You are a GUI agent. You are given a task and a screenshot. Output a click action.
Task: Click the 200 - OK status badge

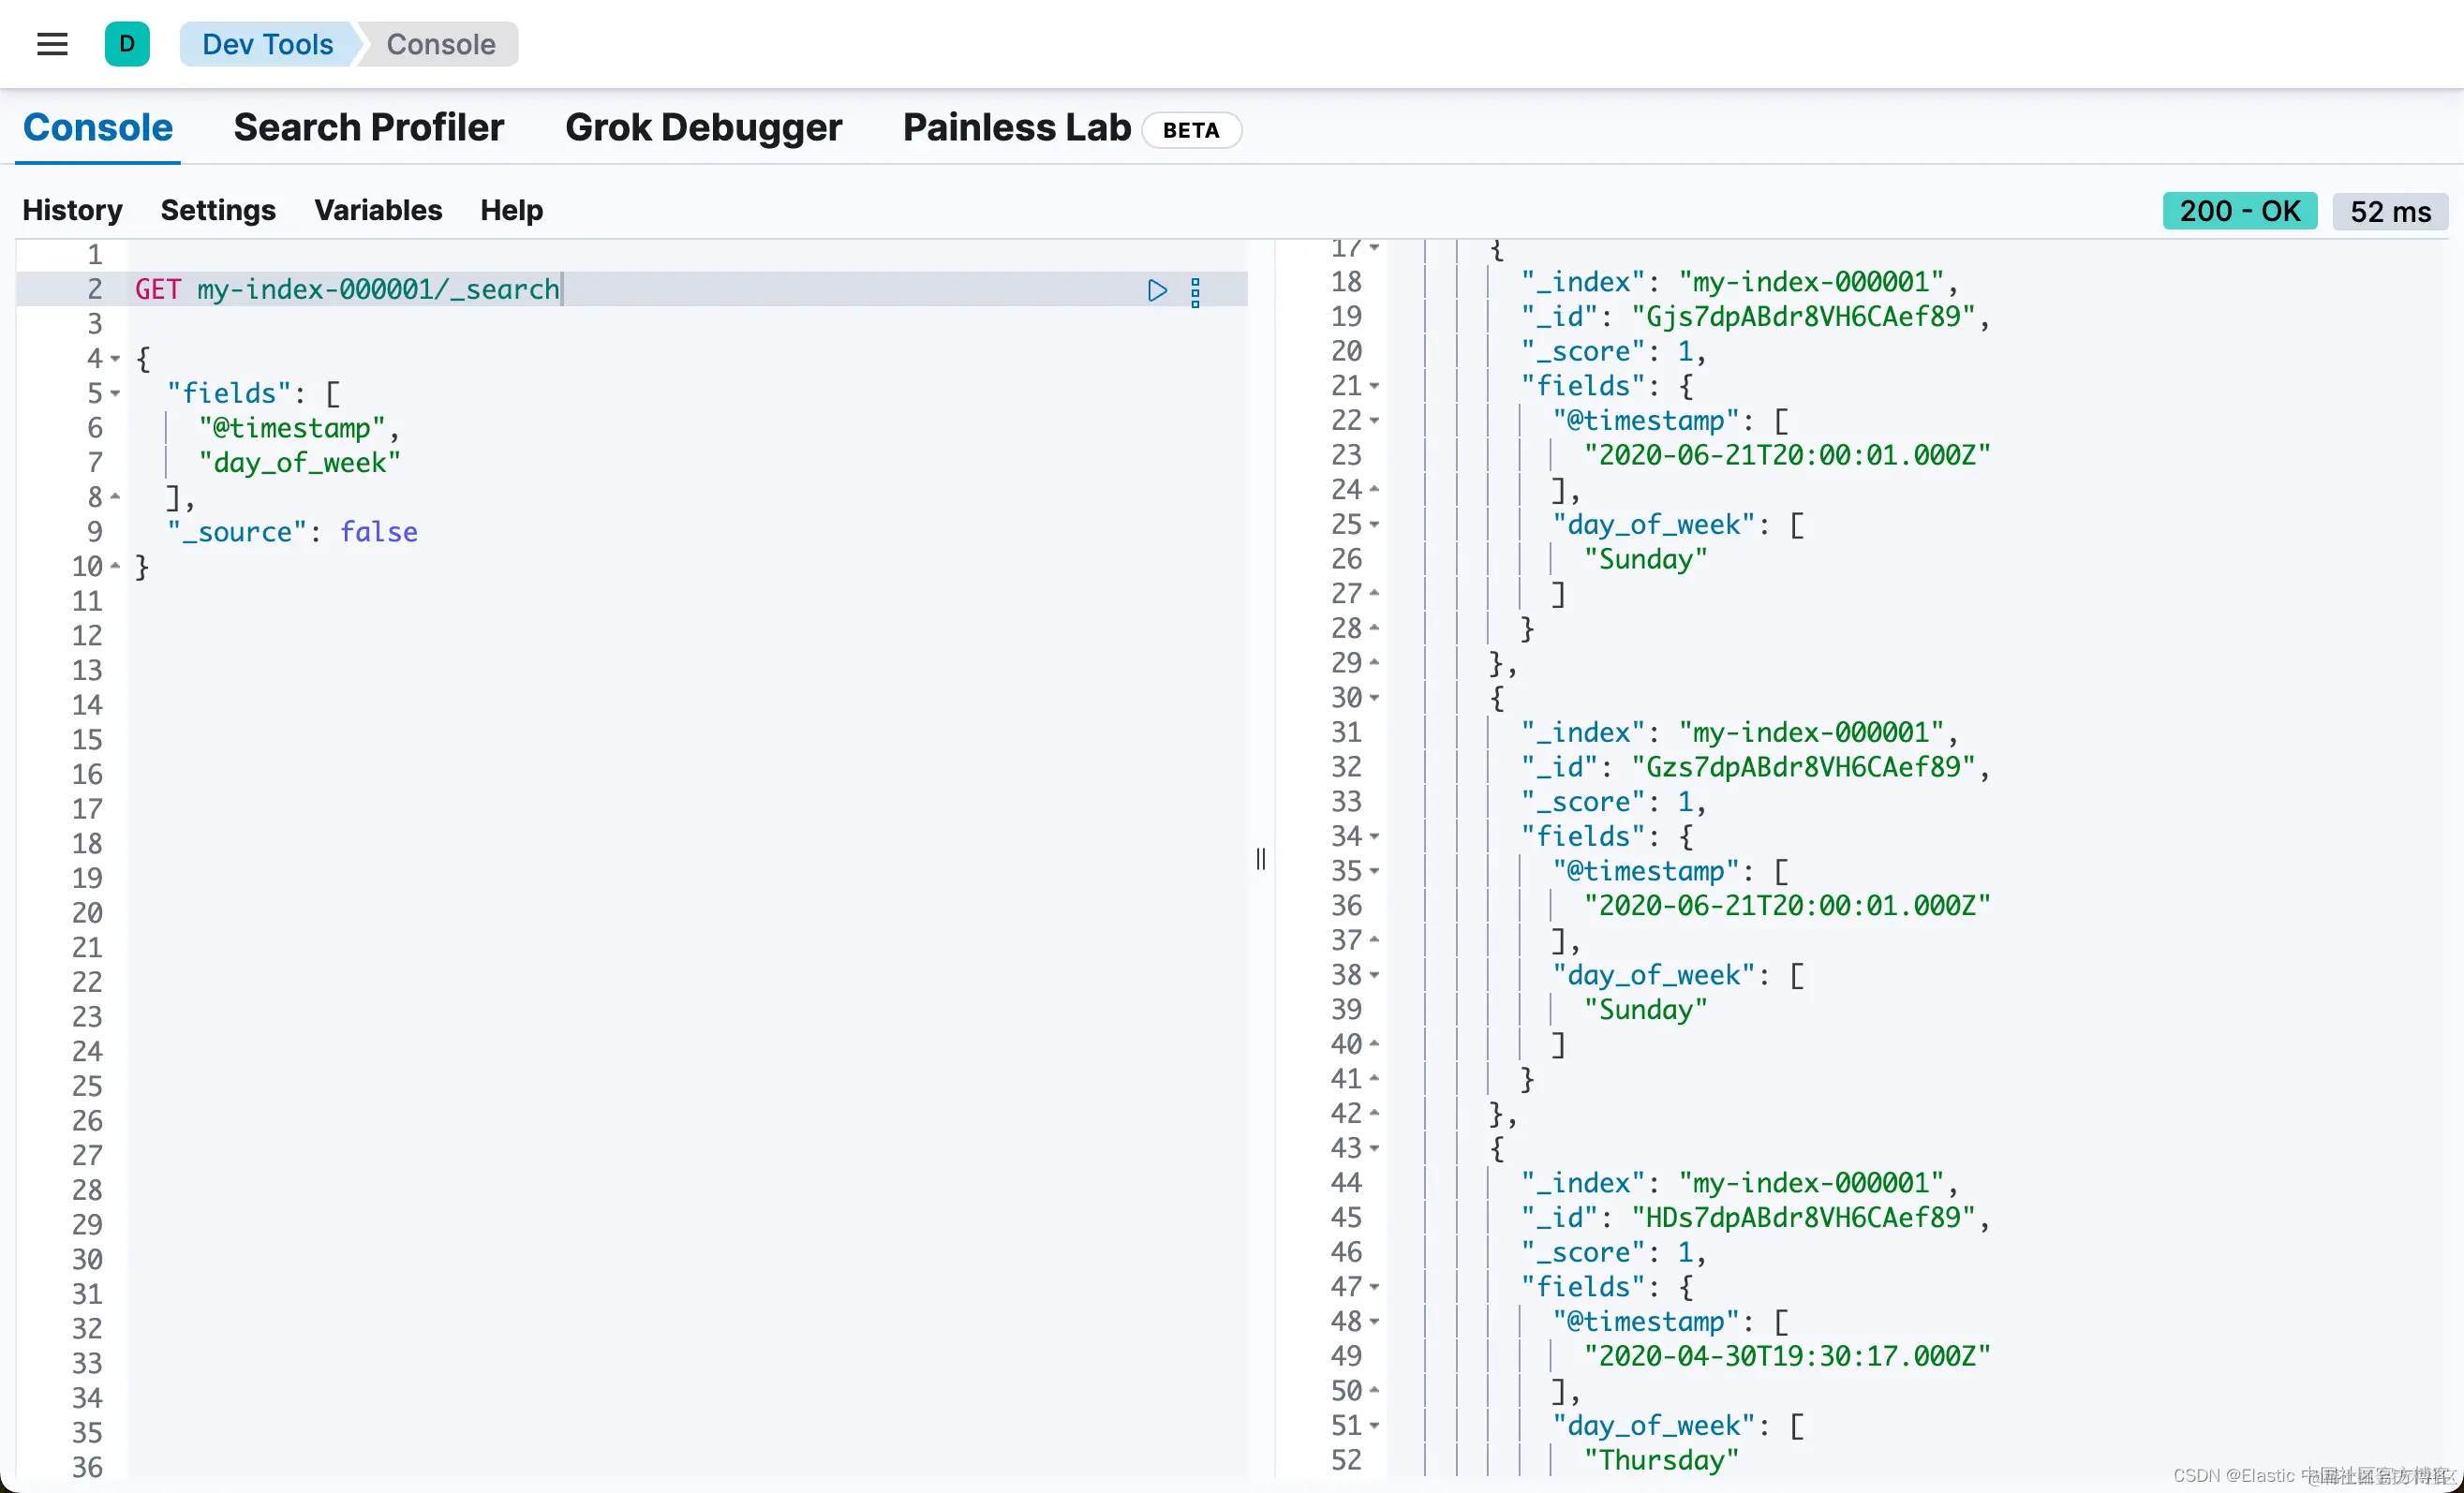tap(2238, 211)
